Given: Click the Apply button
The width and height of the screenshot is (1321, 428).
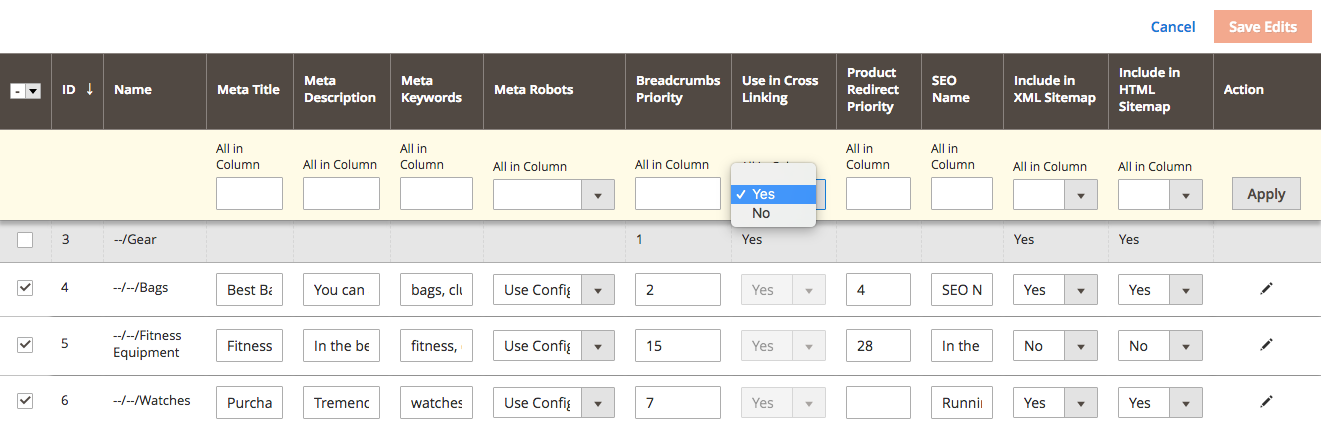Looking at the screenshot, I should pyautogui.click(x=1266, y=194).
